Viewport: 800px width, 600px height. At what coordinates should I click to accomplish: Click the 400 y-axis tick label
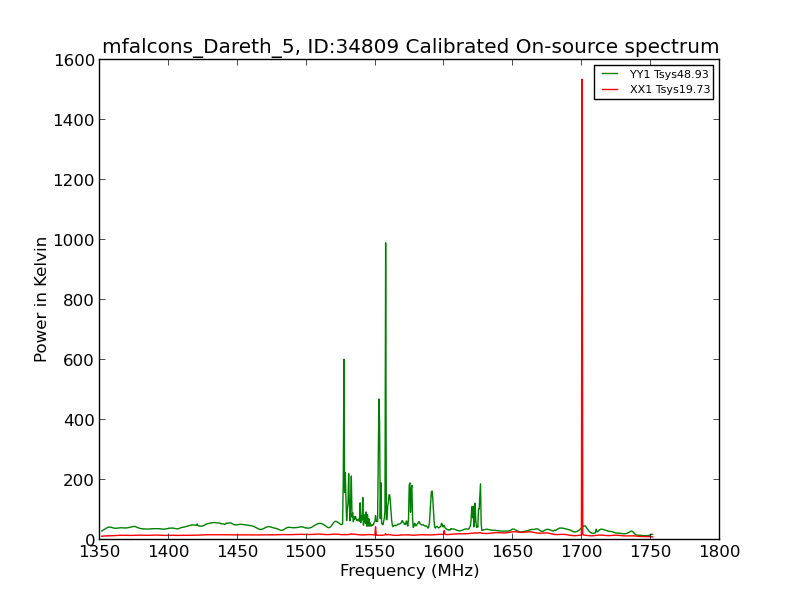click(x=79, y=420)
